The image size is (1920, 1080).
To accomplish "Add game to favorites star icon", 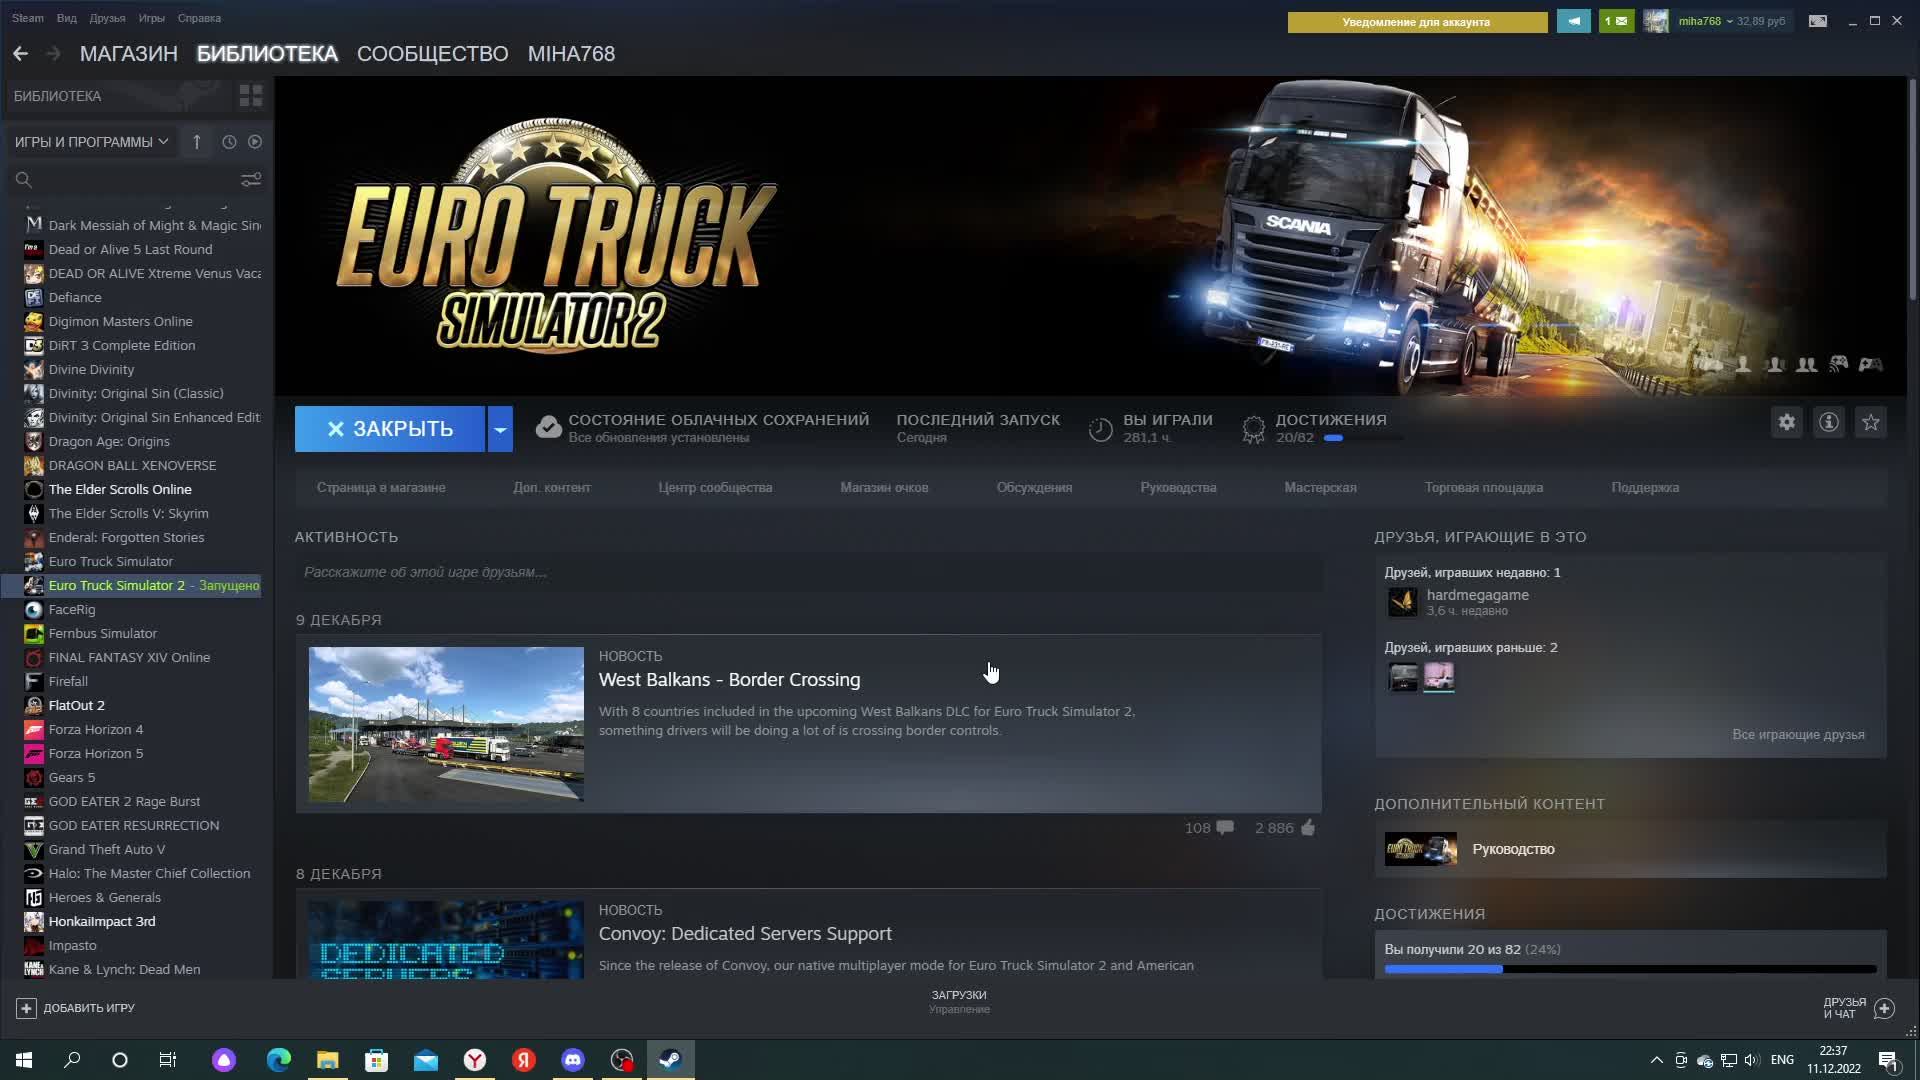I will [x=1870, y=422].
